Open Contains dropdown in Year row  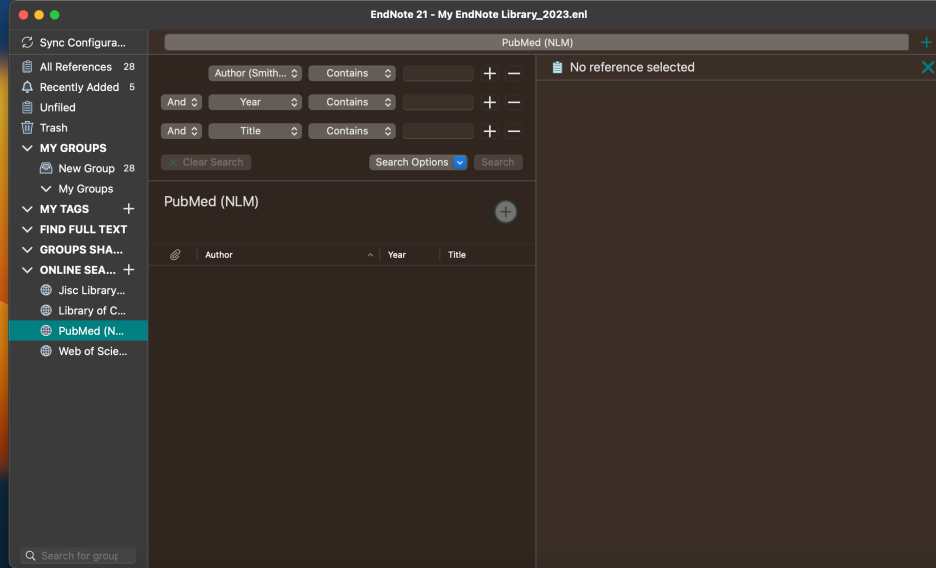pyautogui.click(x=352, y=102)
